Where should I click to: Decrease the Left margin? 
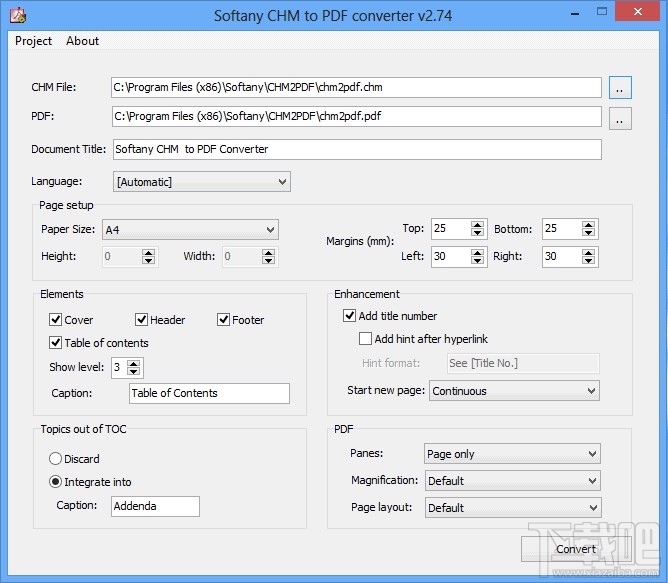click(x=477, y=260)
